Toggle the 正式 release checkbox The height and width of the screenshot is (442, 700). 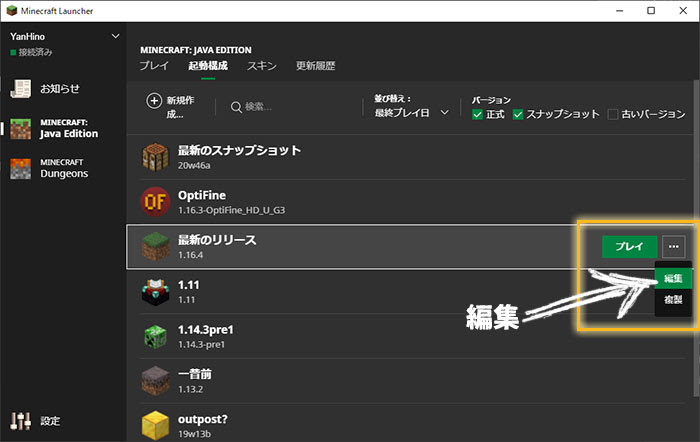coord(477,114)
